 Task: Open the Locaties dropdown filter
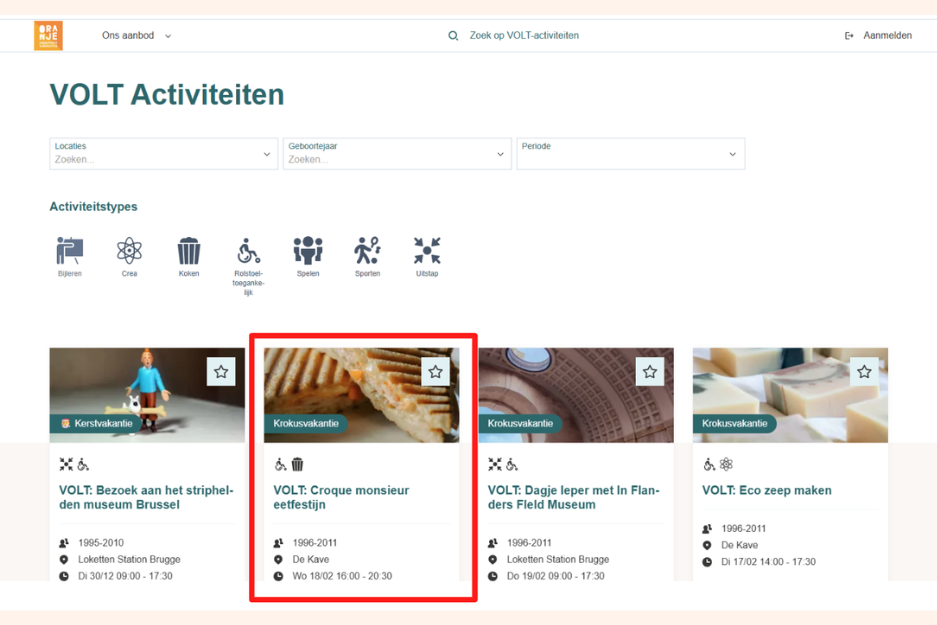point(163,154)
